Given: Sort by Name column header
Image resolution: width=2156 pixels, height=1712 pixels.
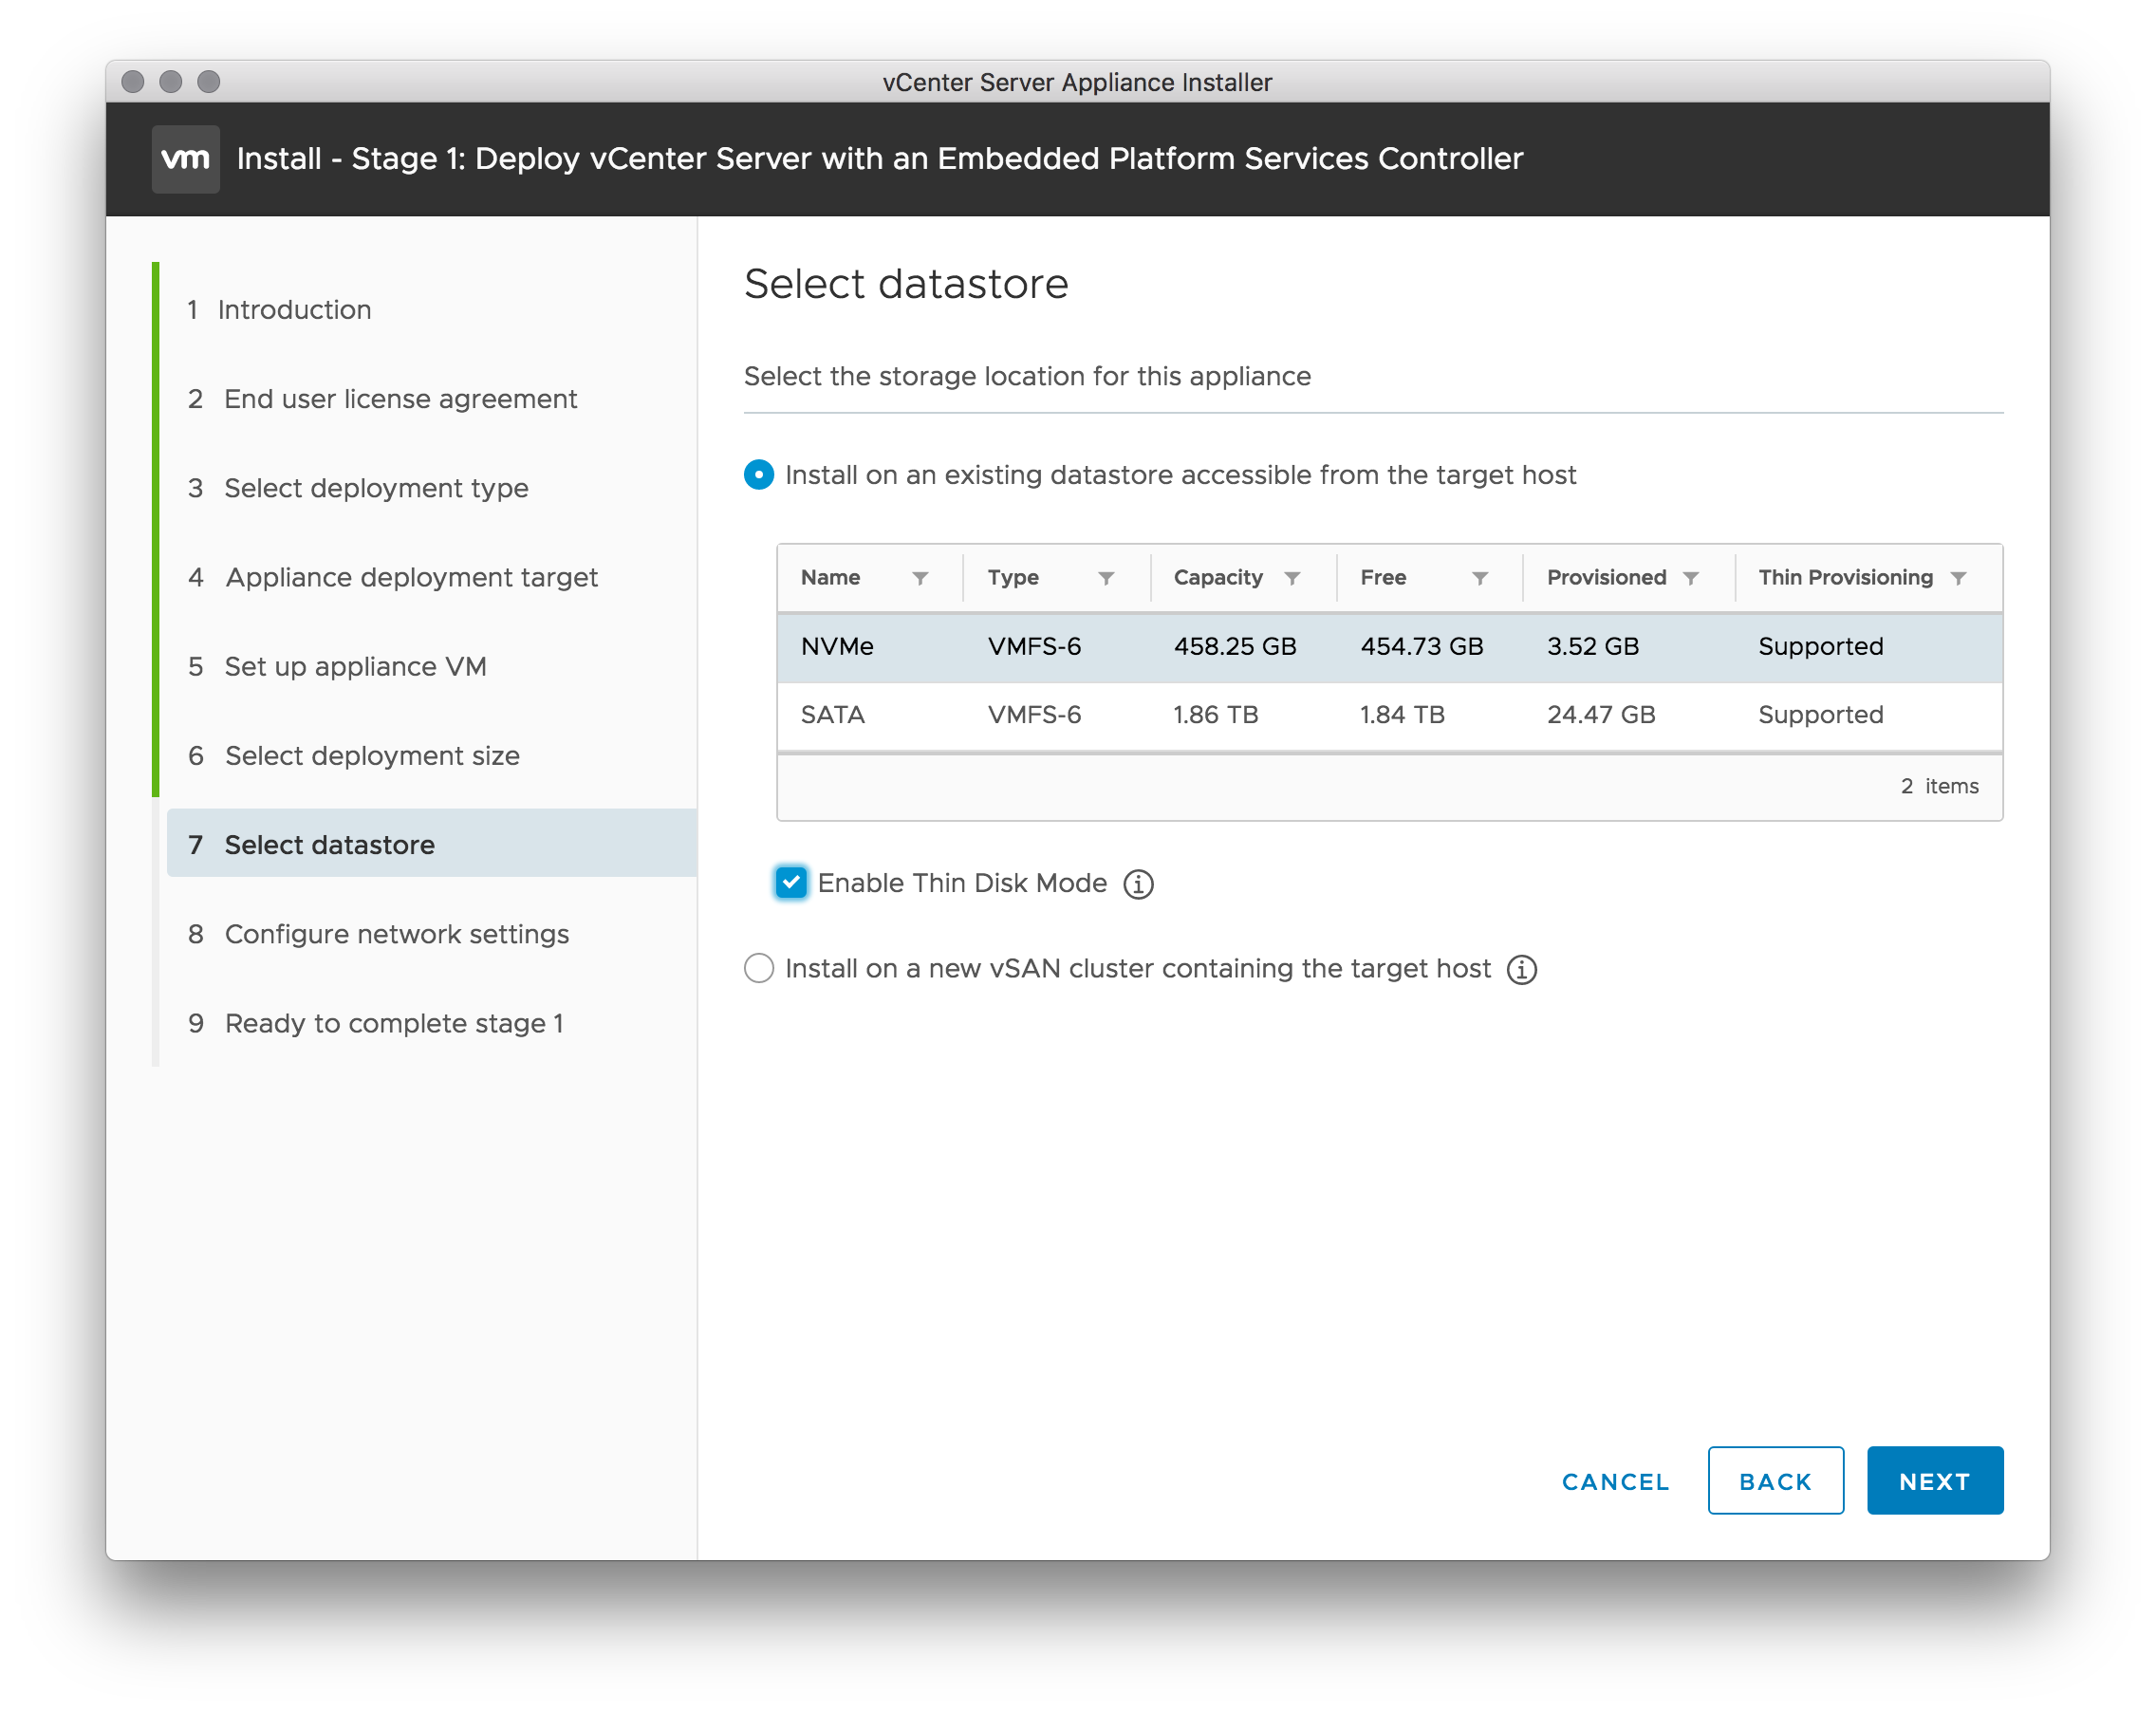Looking at the screenshot, I should tap(830, 578).
